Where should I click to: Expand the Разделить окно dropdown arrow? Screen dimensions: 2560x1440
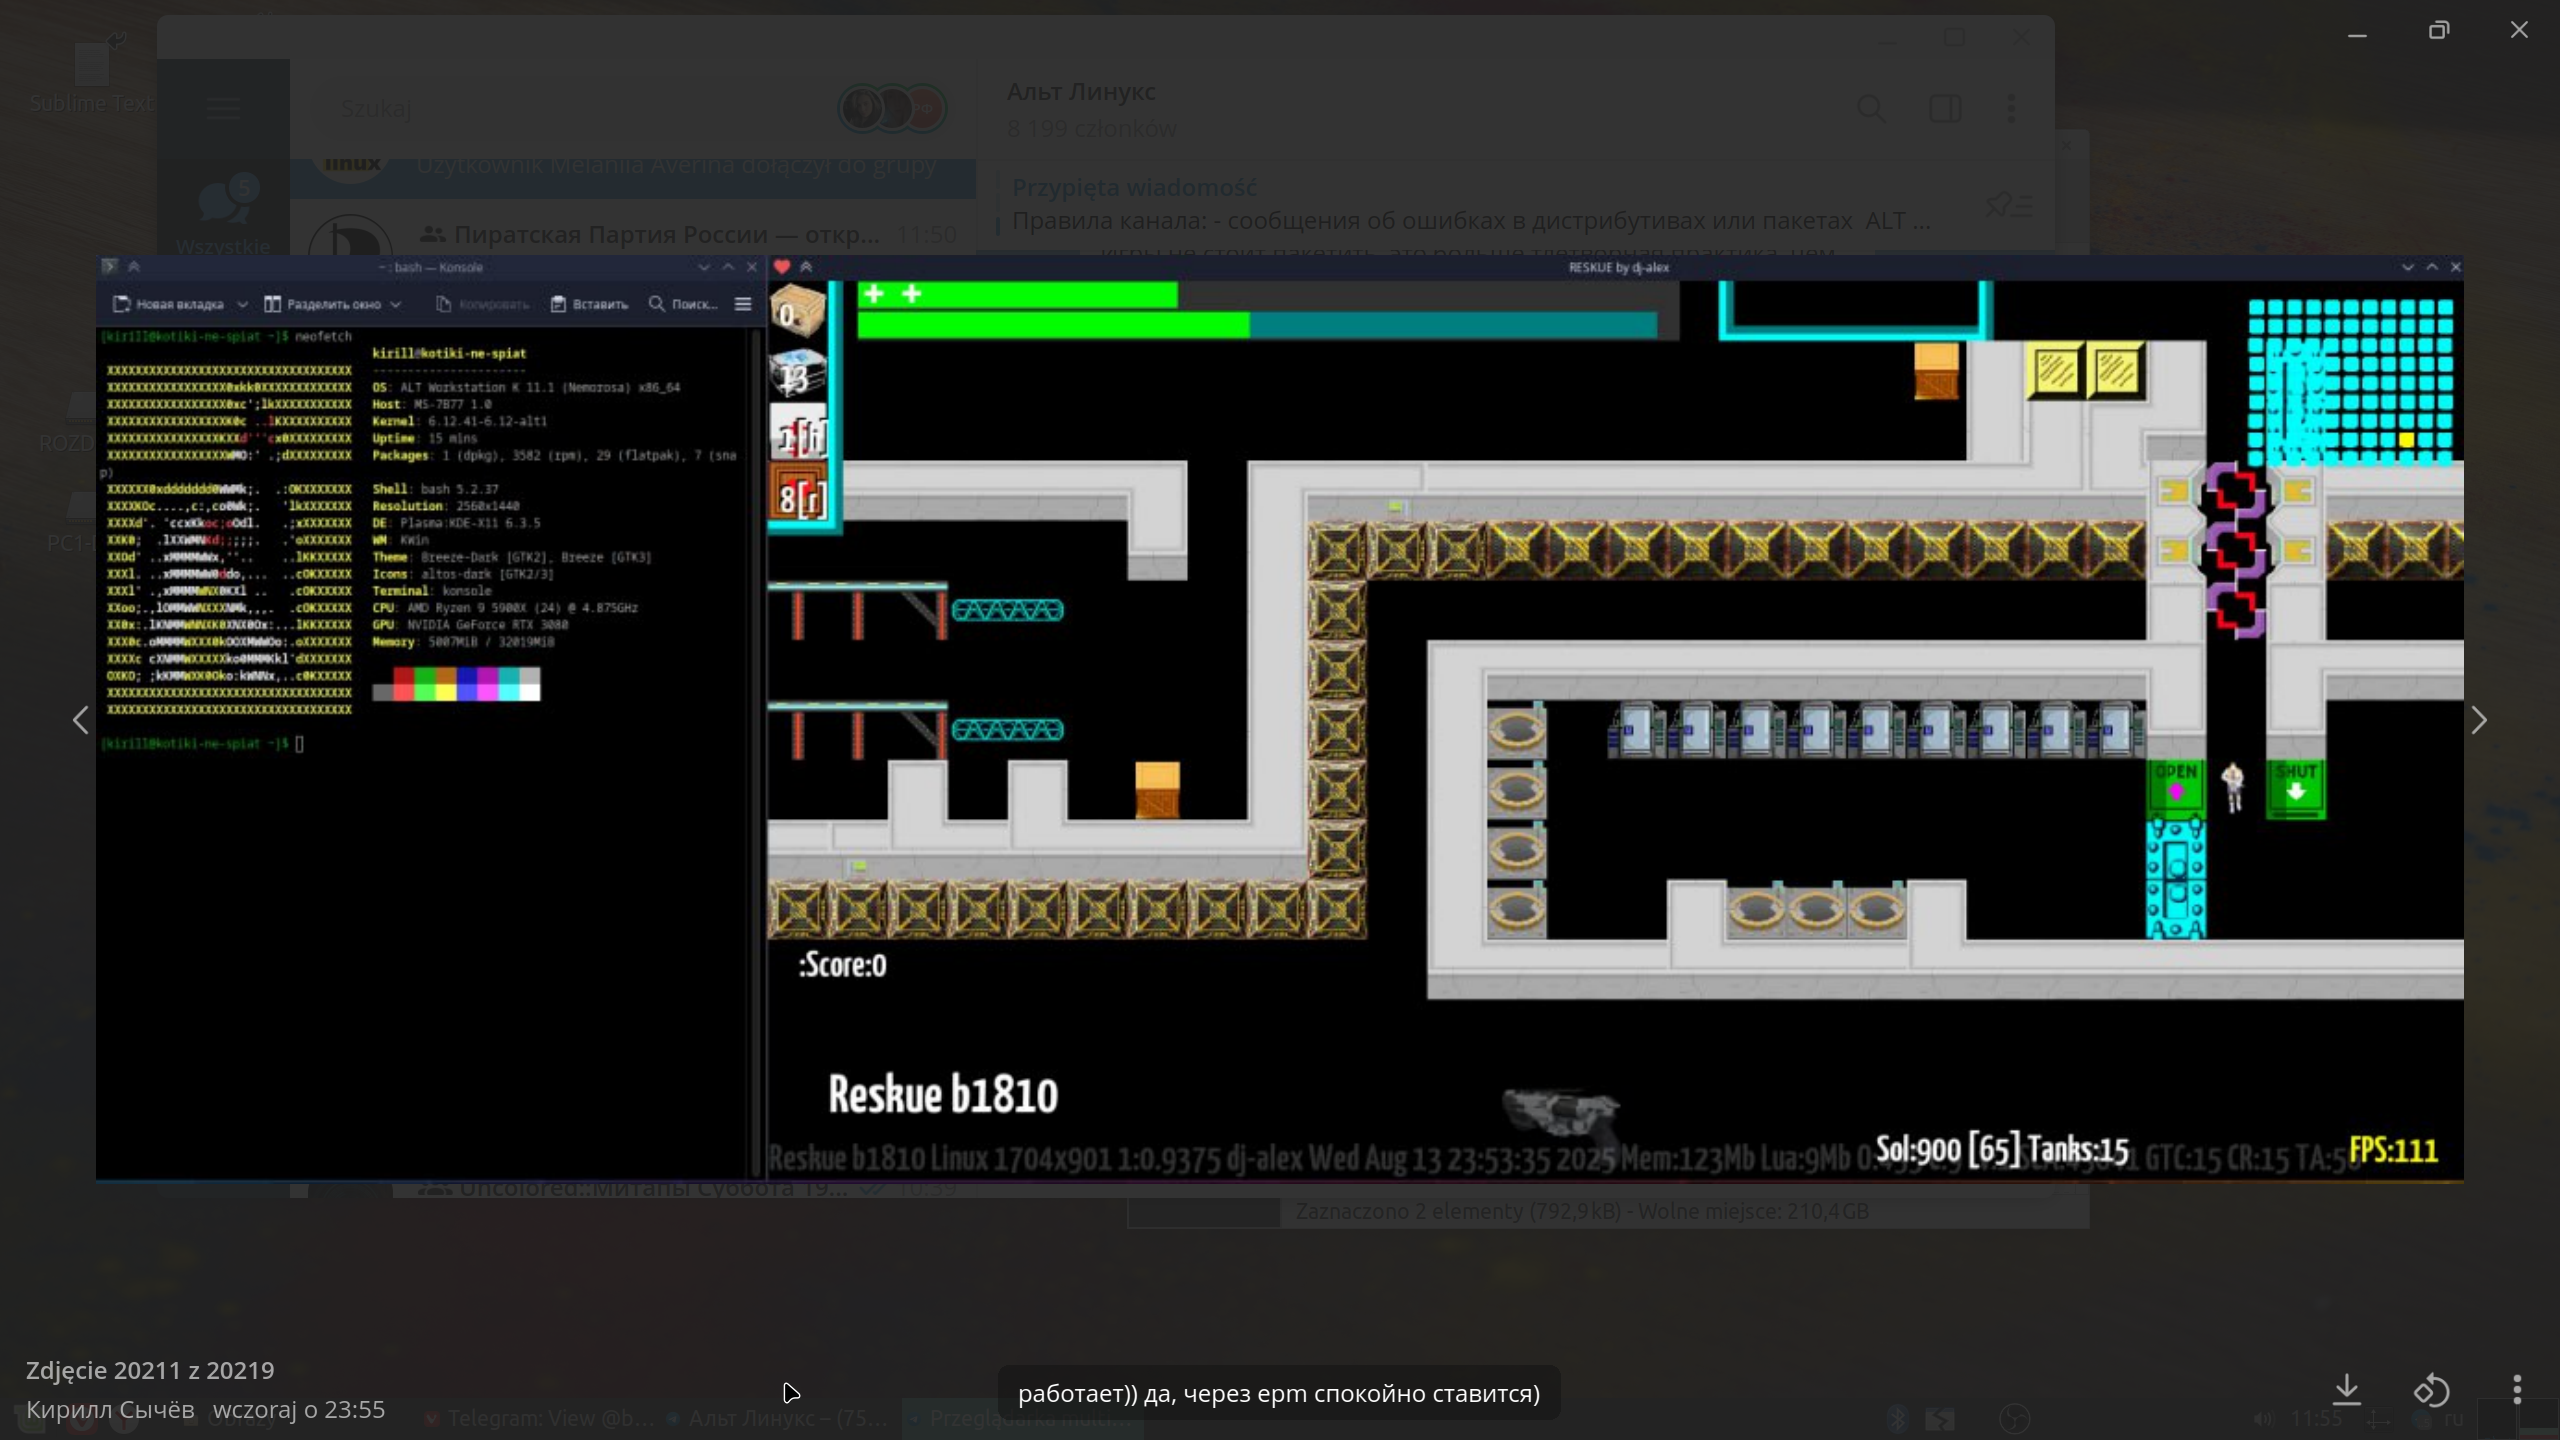click(396, 304)
